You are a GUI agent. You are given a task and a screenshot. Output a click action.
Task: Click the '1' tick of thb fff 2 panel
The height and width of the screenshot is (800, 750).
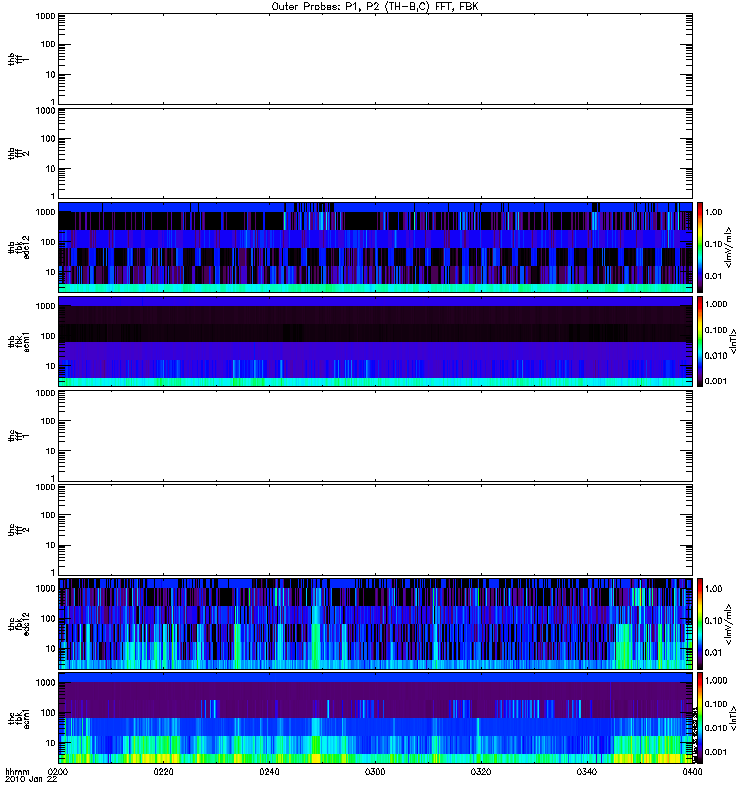53,196
